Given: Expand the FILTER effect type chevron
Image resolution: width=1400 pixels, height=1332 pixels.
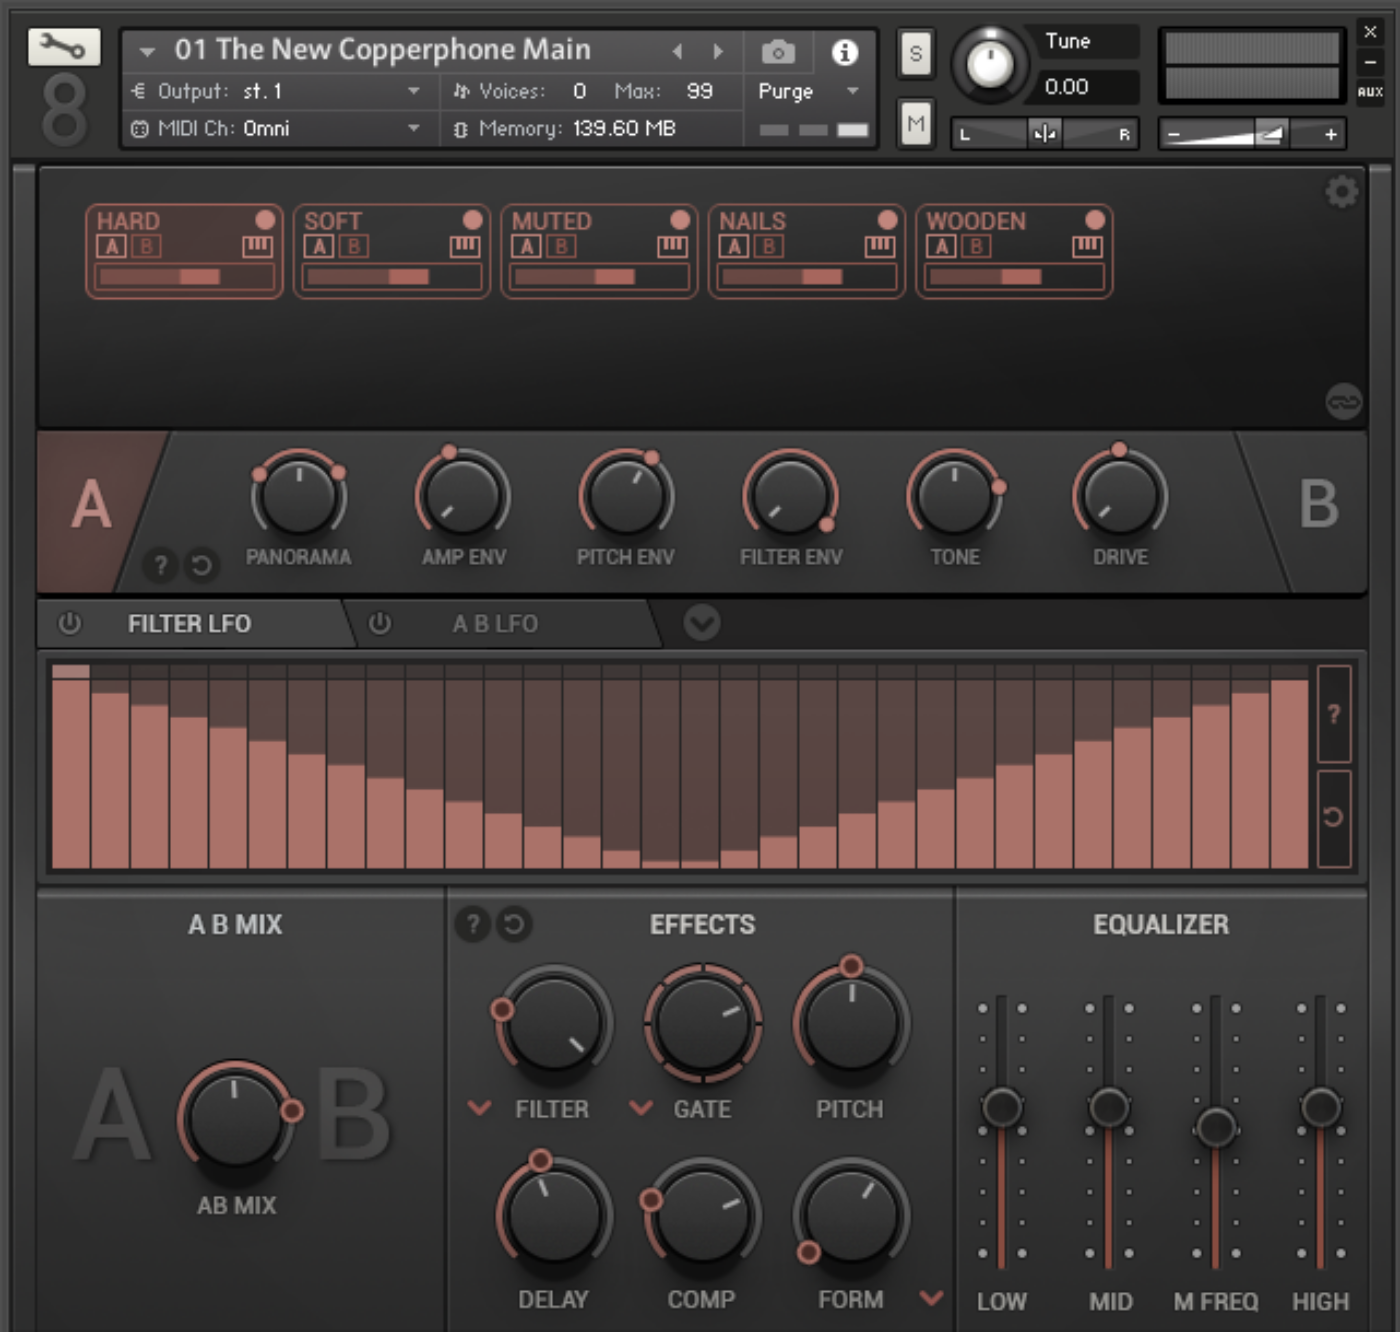Looking at the screenshot, I should point(480,1108).
